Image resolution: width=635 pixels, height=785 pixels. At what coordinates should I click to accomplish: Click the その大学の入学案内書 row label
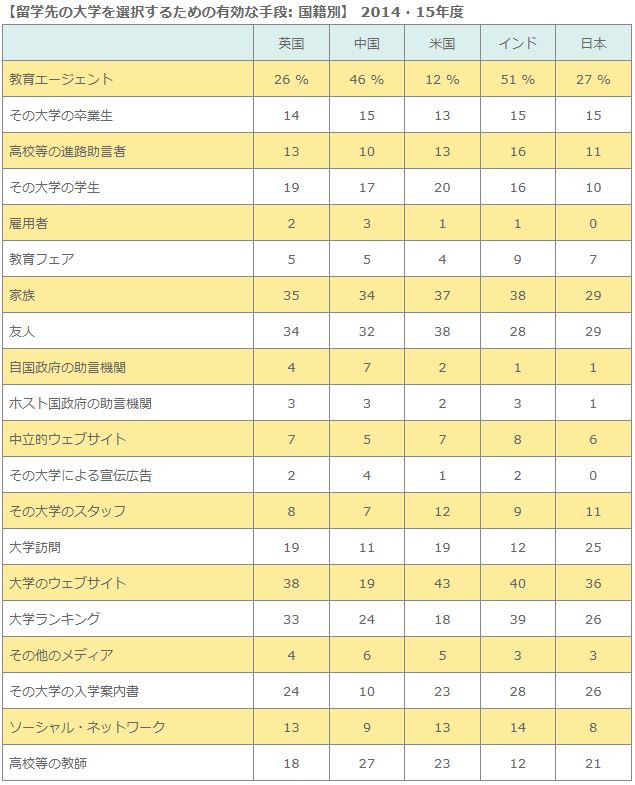tap(74, 691)
